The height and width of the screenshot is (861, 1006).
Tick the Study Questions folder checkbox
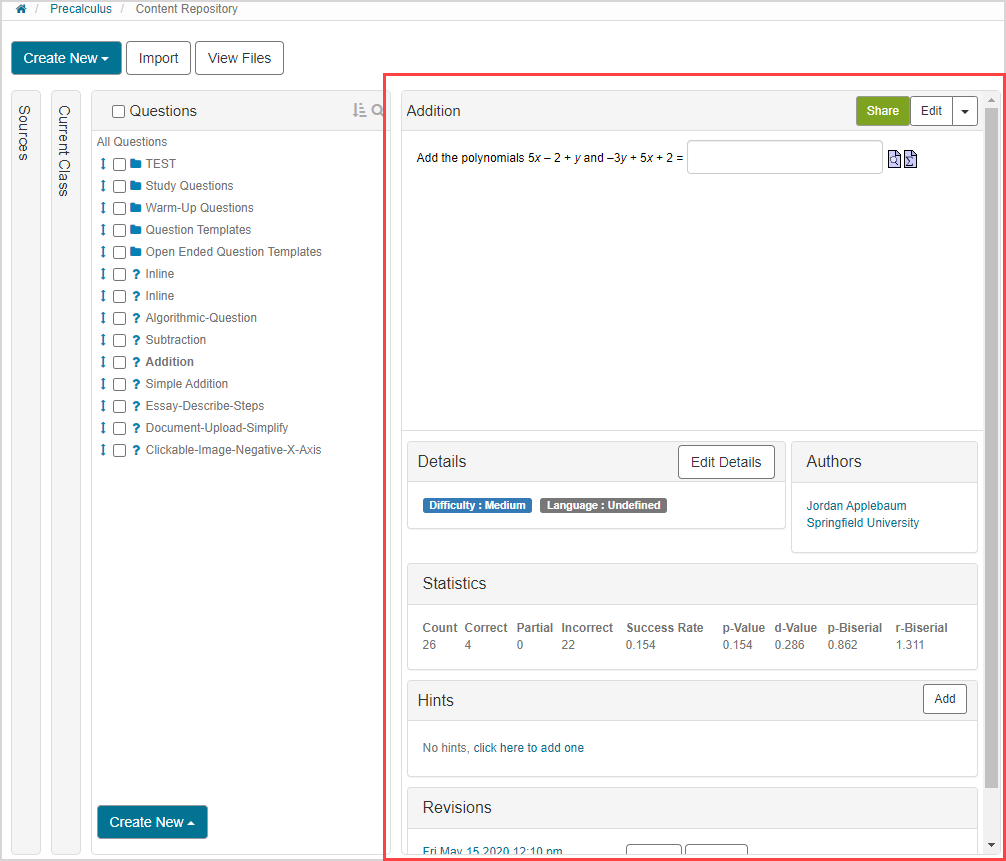coord(119,186)
